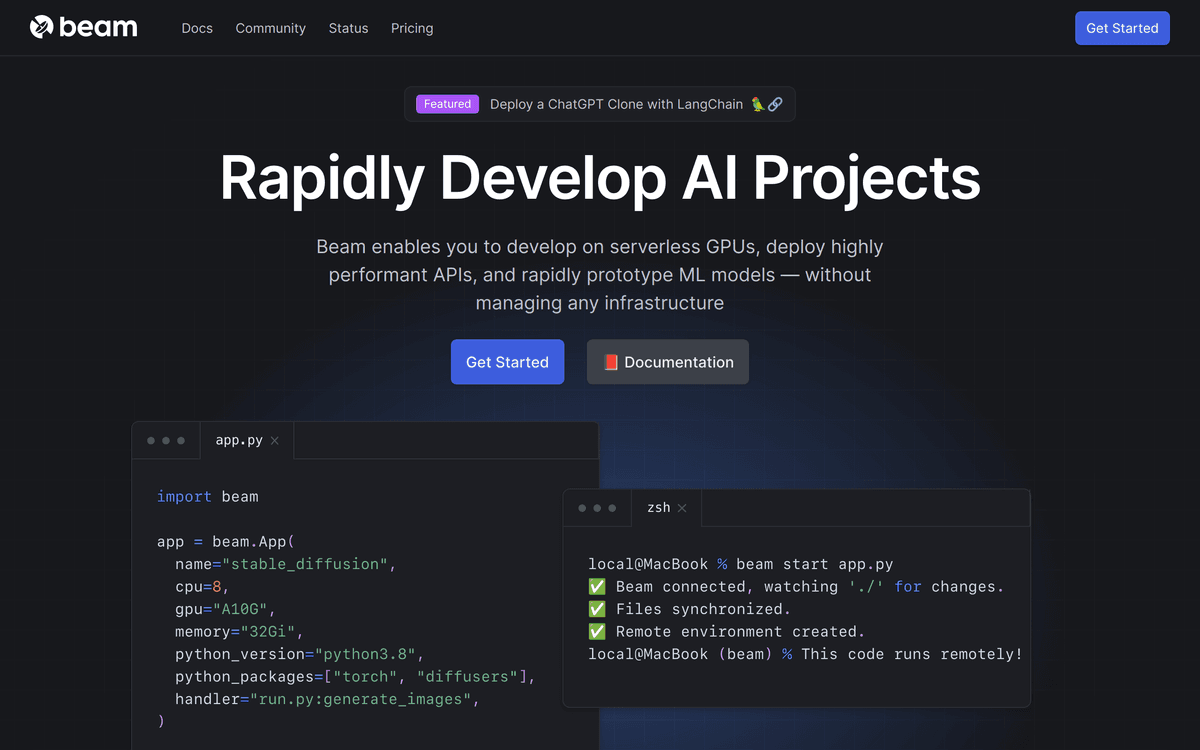Click Get Started in the top-right header
This screenshot has height=750, width=1200.
[1122, 28]
